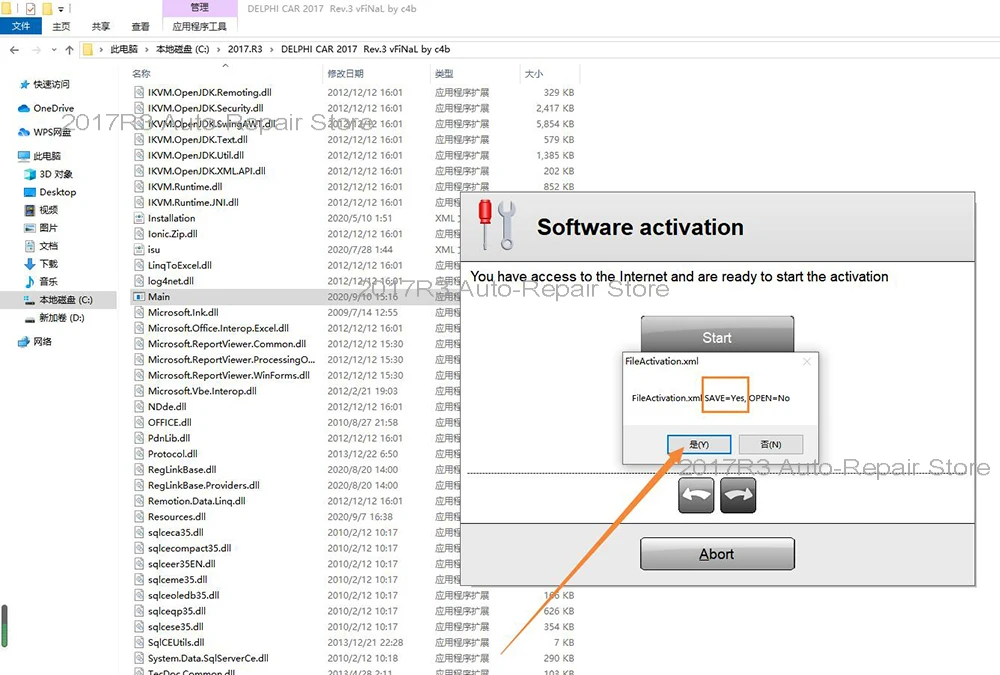
Task: Open recent locations dropdown arrow
Action: click(54, 50)
